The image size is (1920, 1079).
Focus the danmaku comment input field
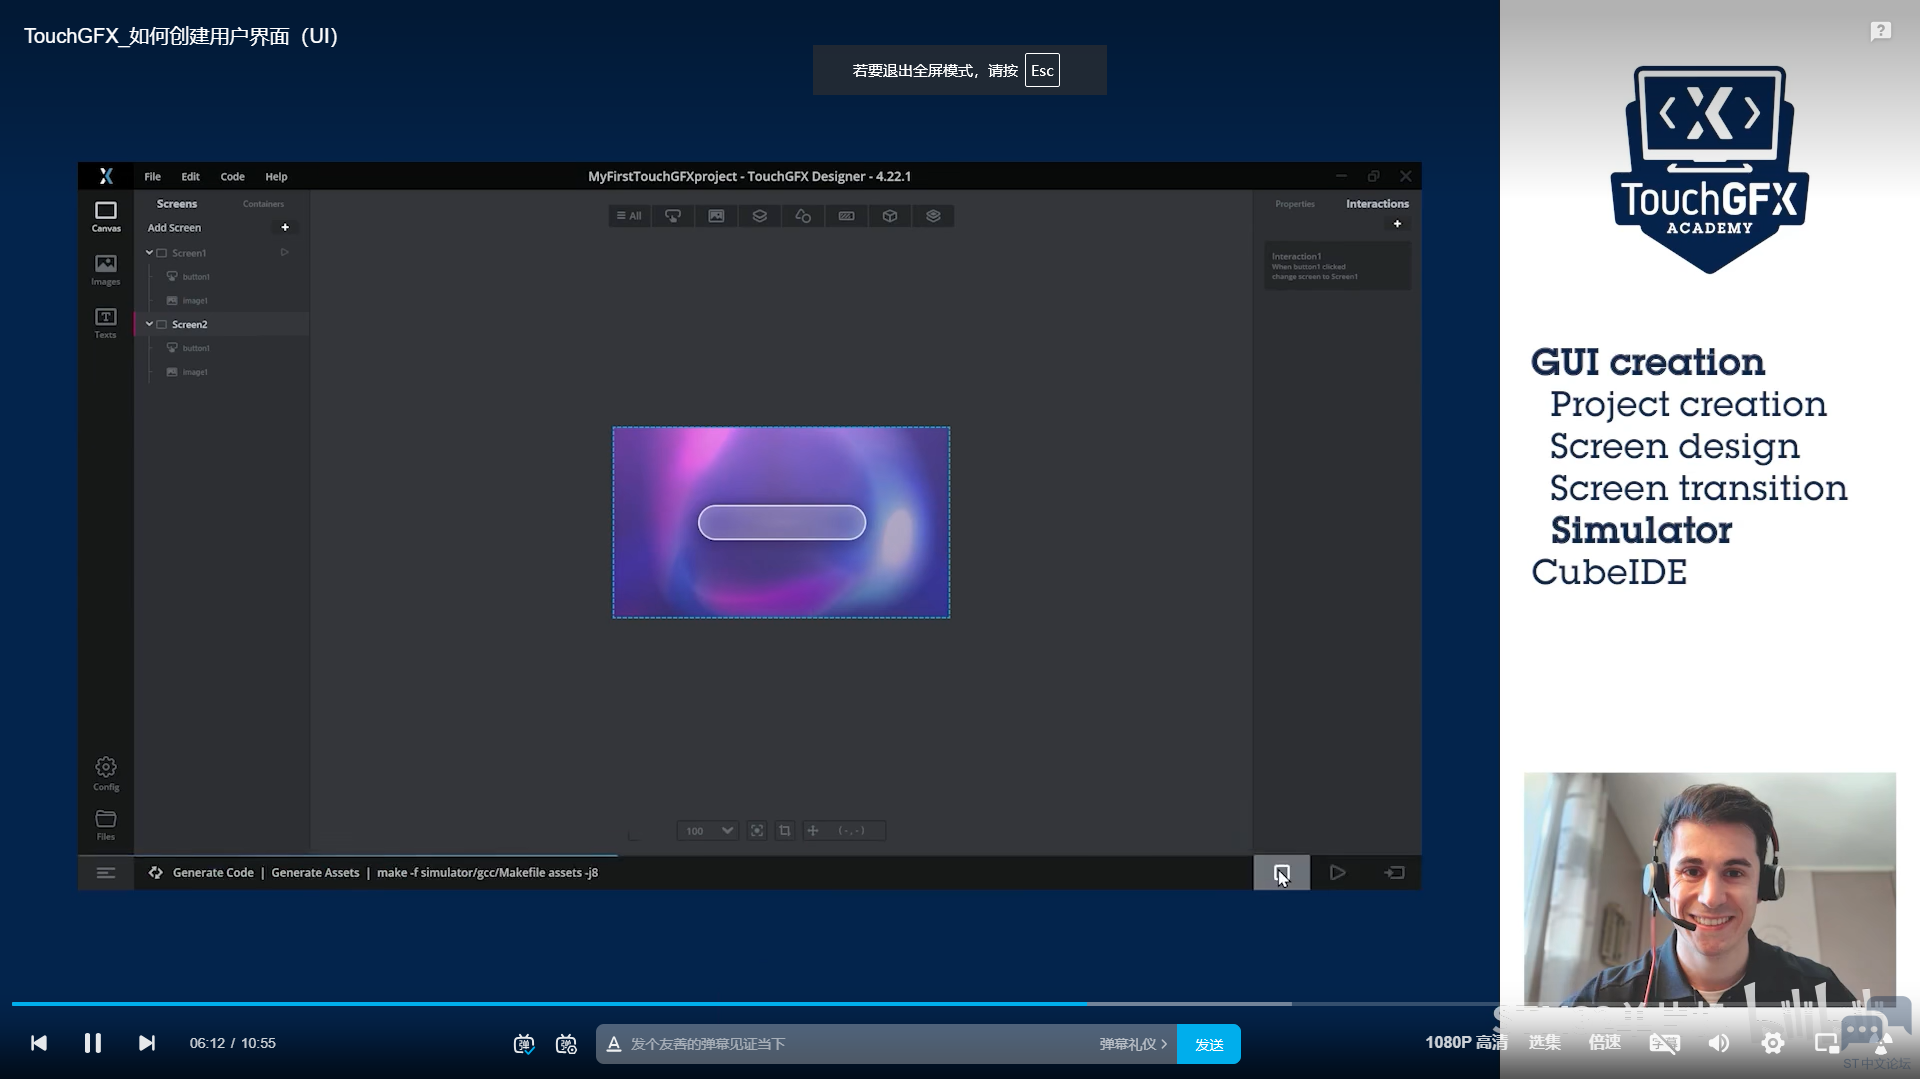click(860, 1044)
